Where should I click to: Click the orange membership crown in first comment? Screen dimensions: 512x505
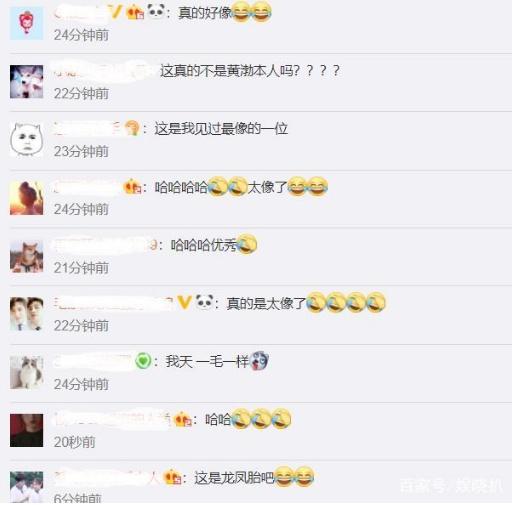(135, 13)
